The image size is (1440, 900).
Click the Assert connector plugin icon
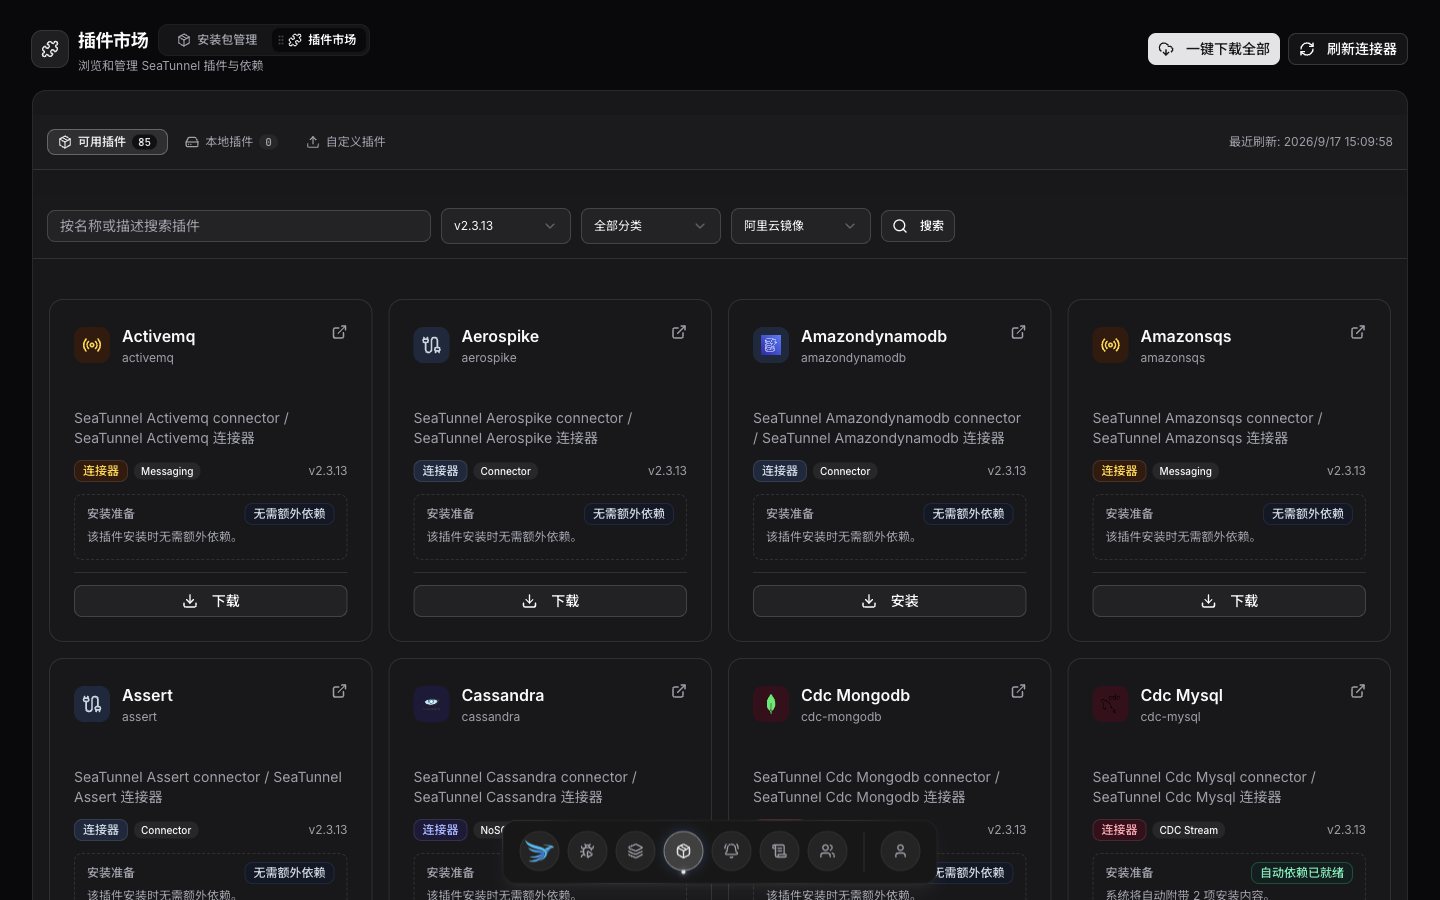pyautogui.click(x=92, y=704)
